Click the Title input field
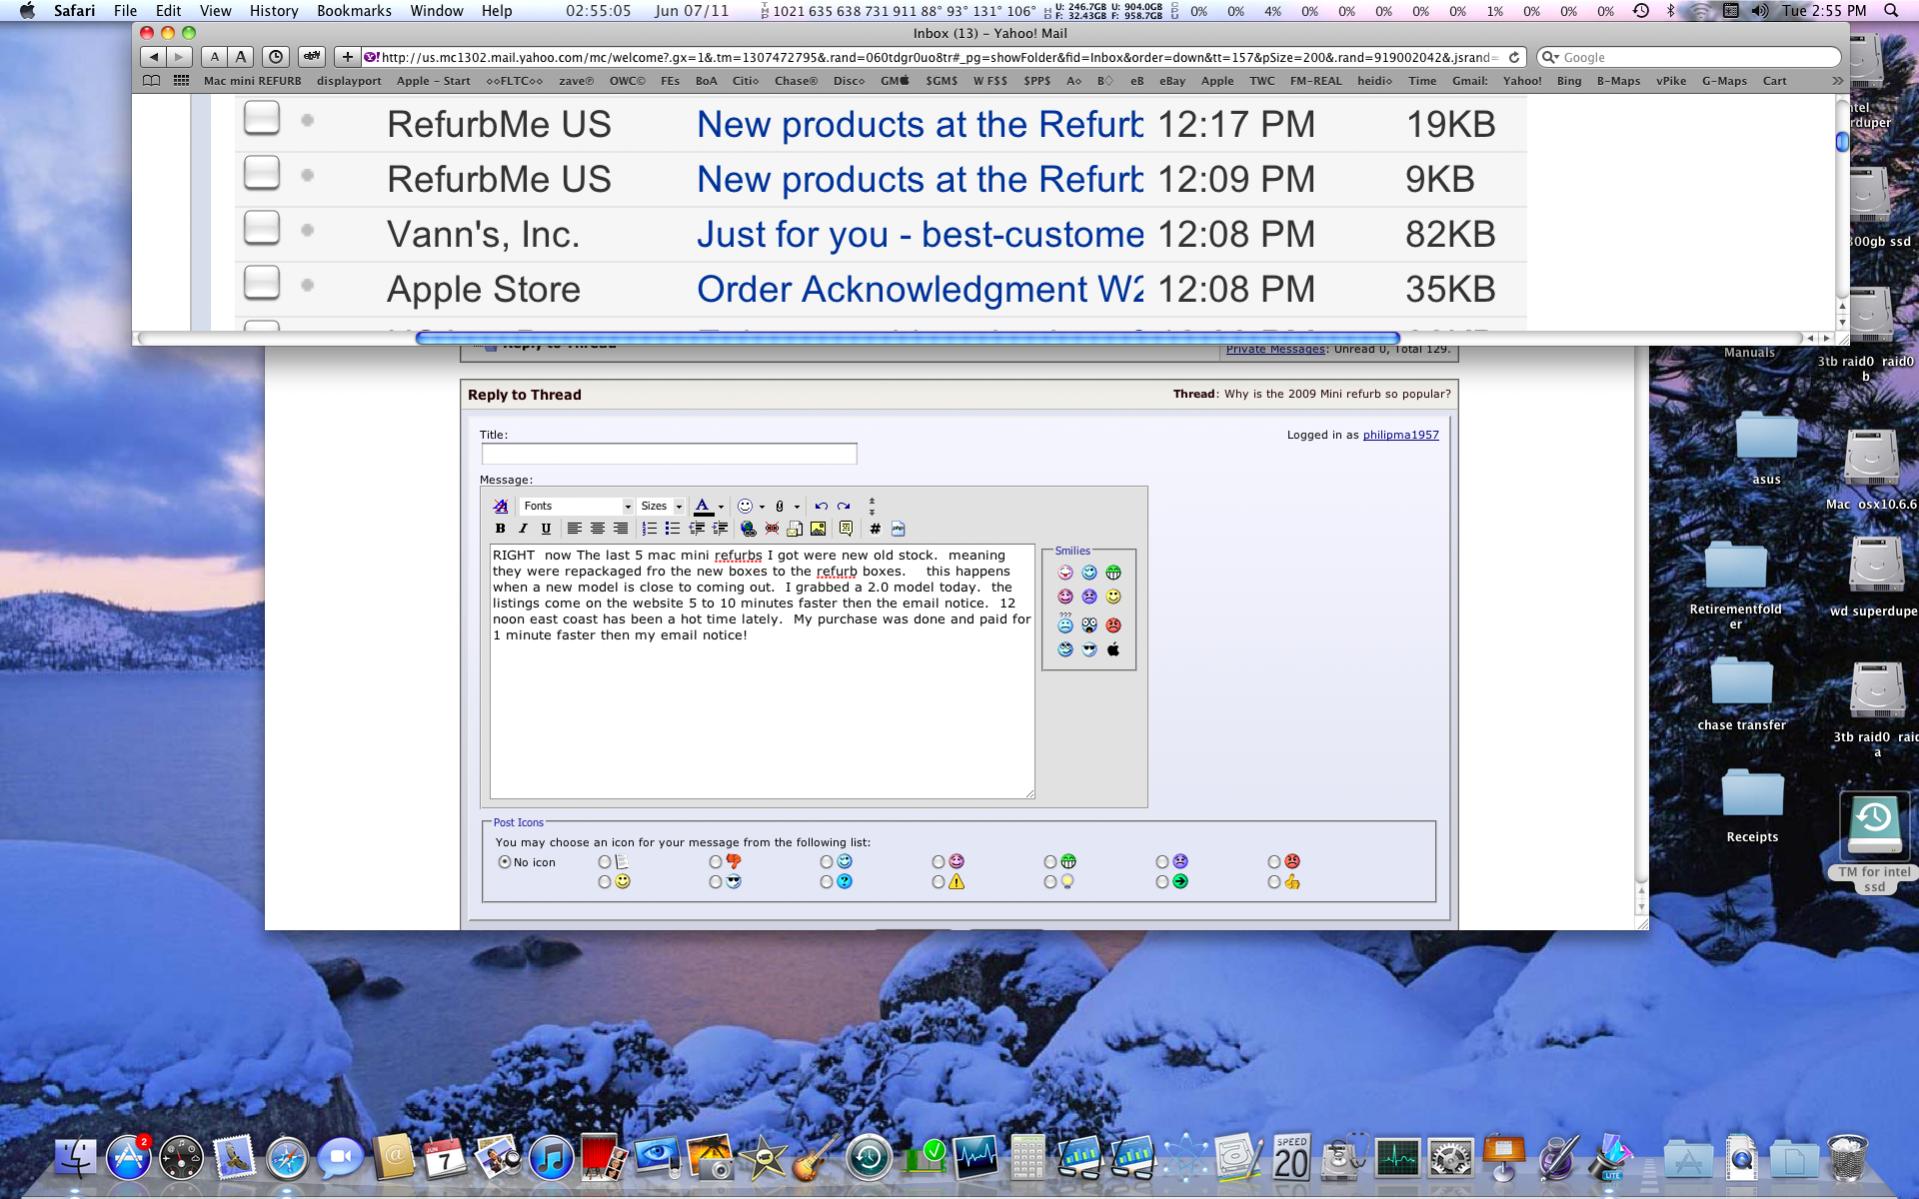1919x1199 pixels. click(x=669, y=454)
